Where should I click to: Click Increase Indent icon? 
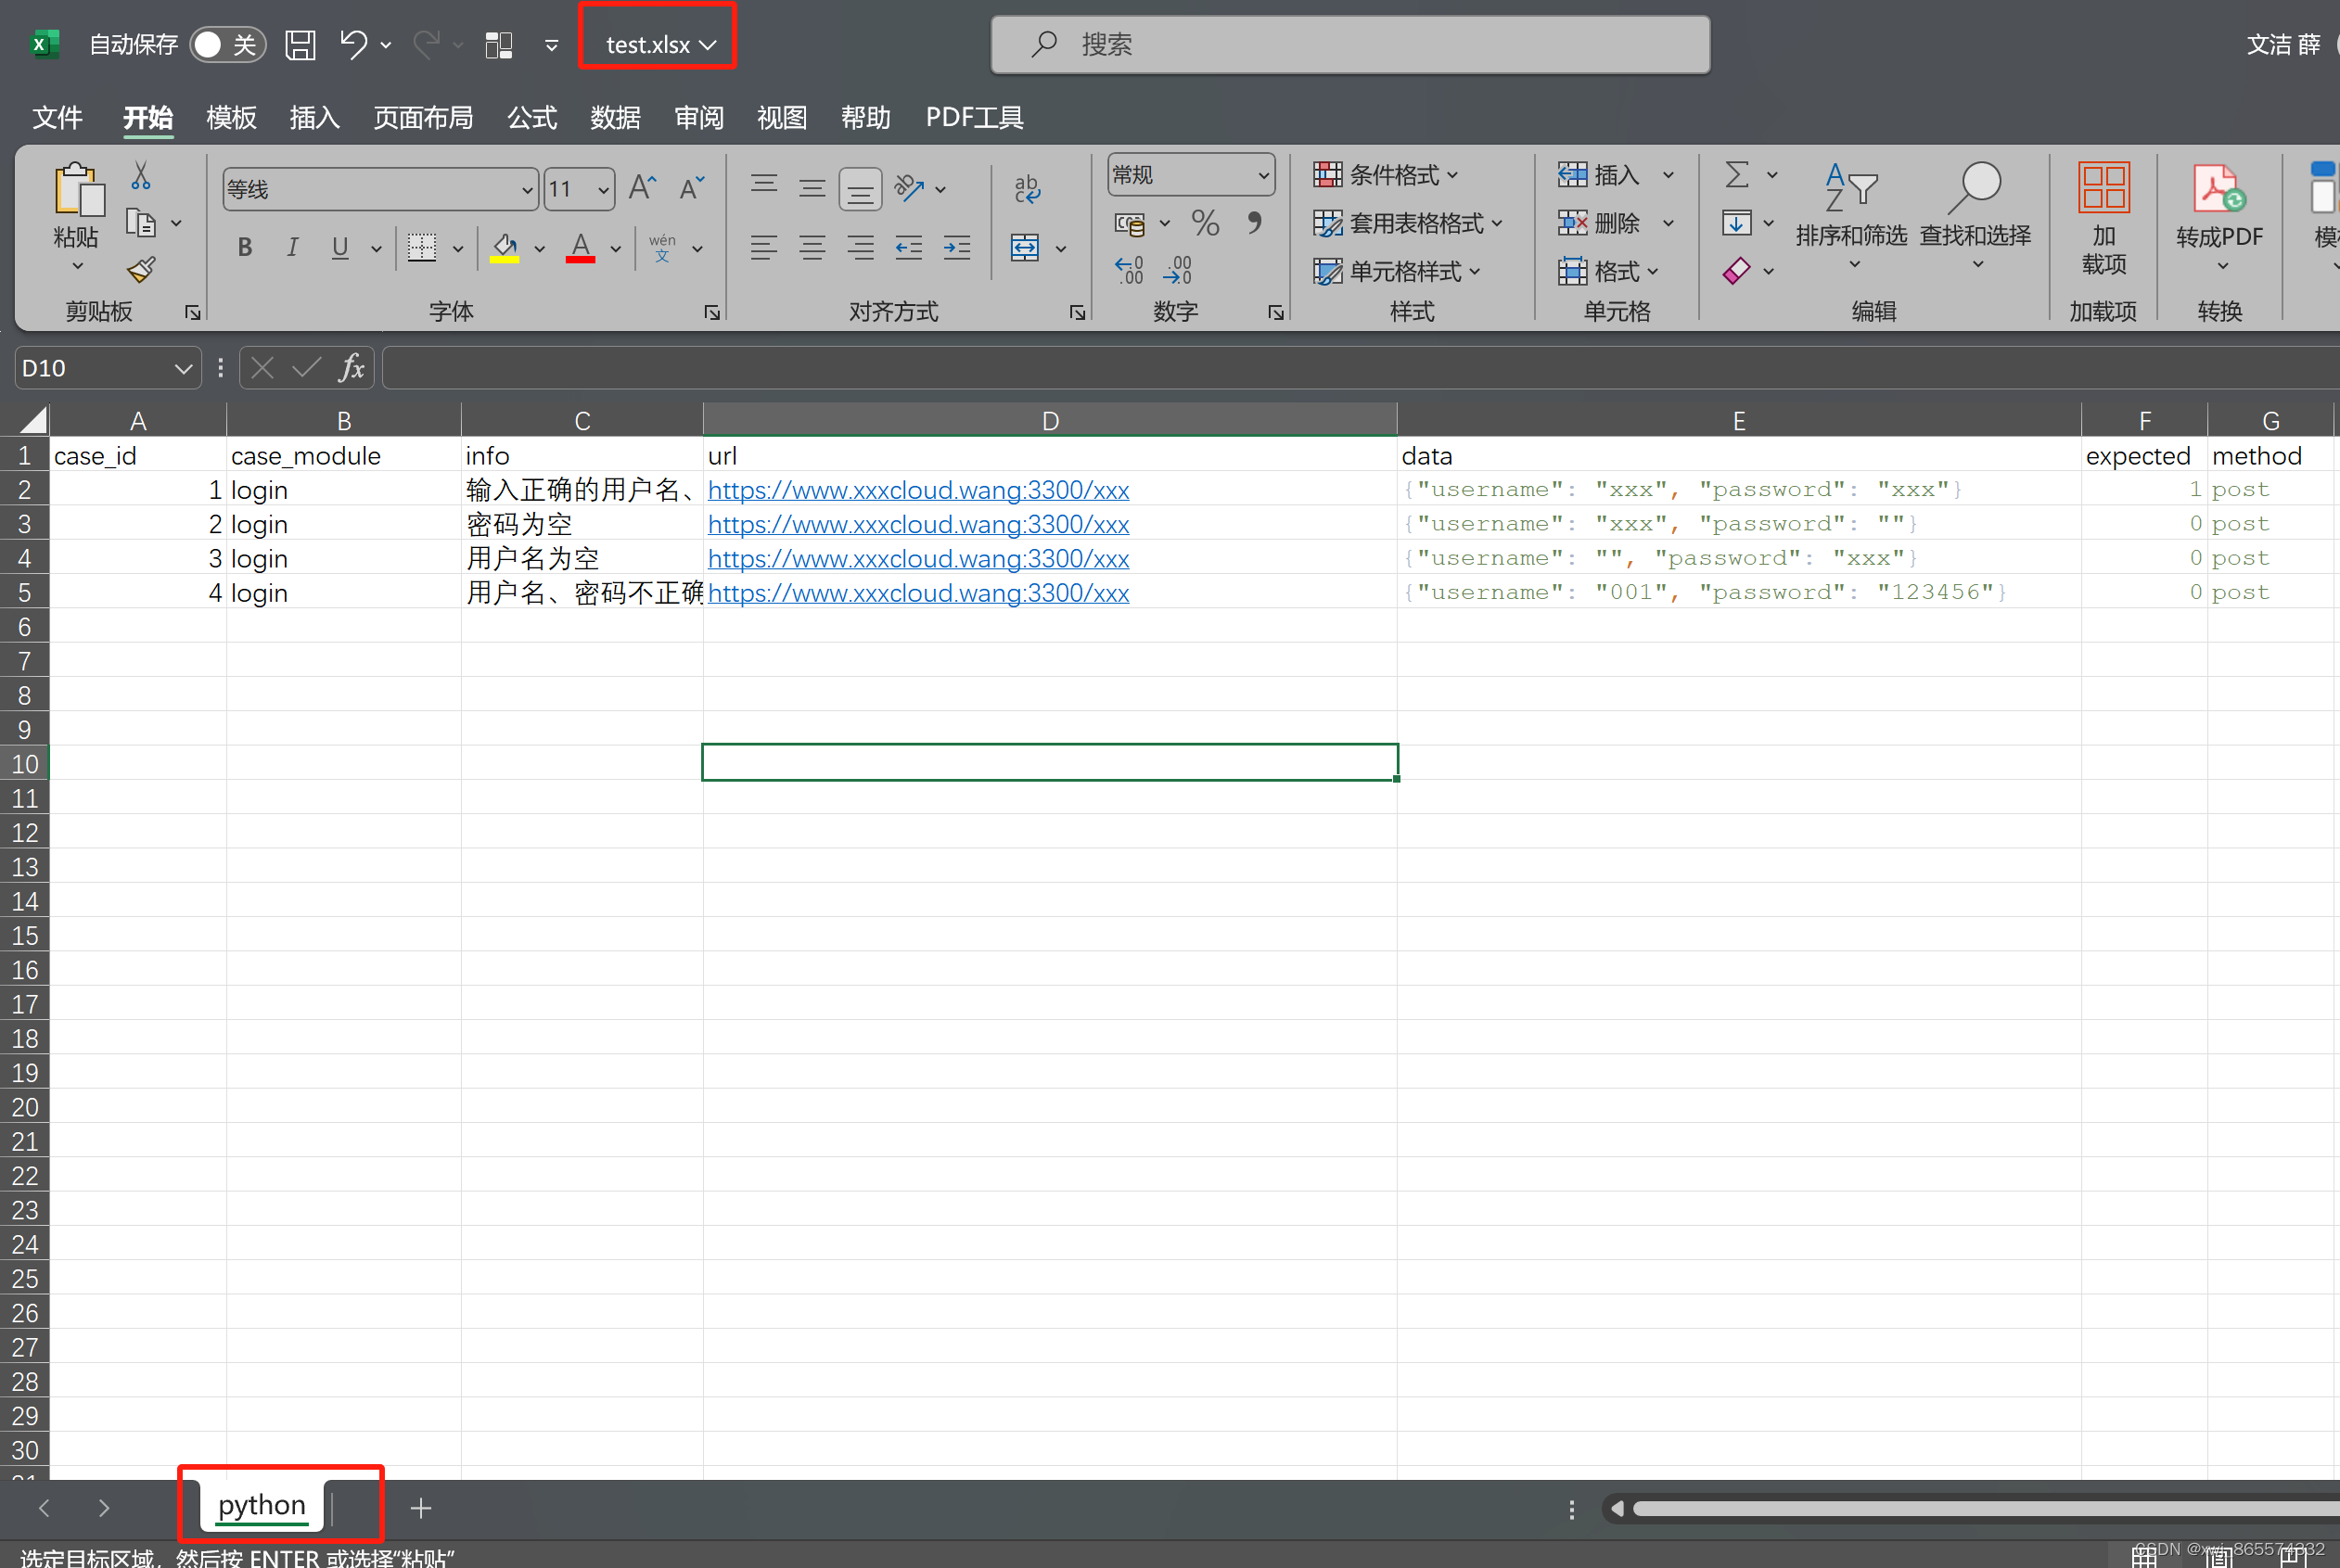(x=957, y=247)
